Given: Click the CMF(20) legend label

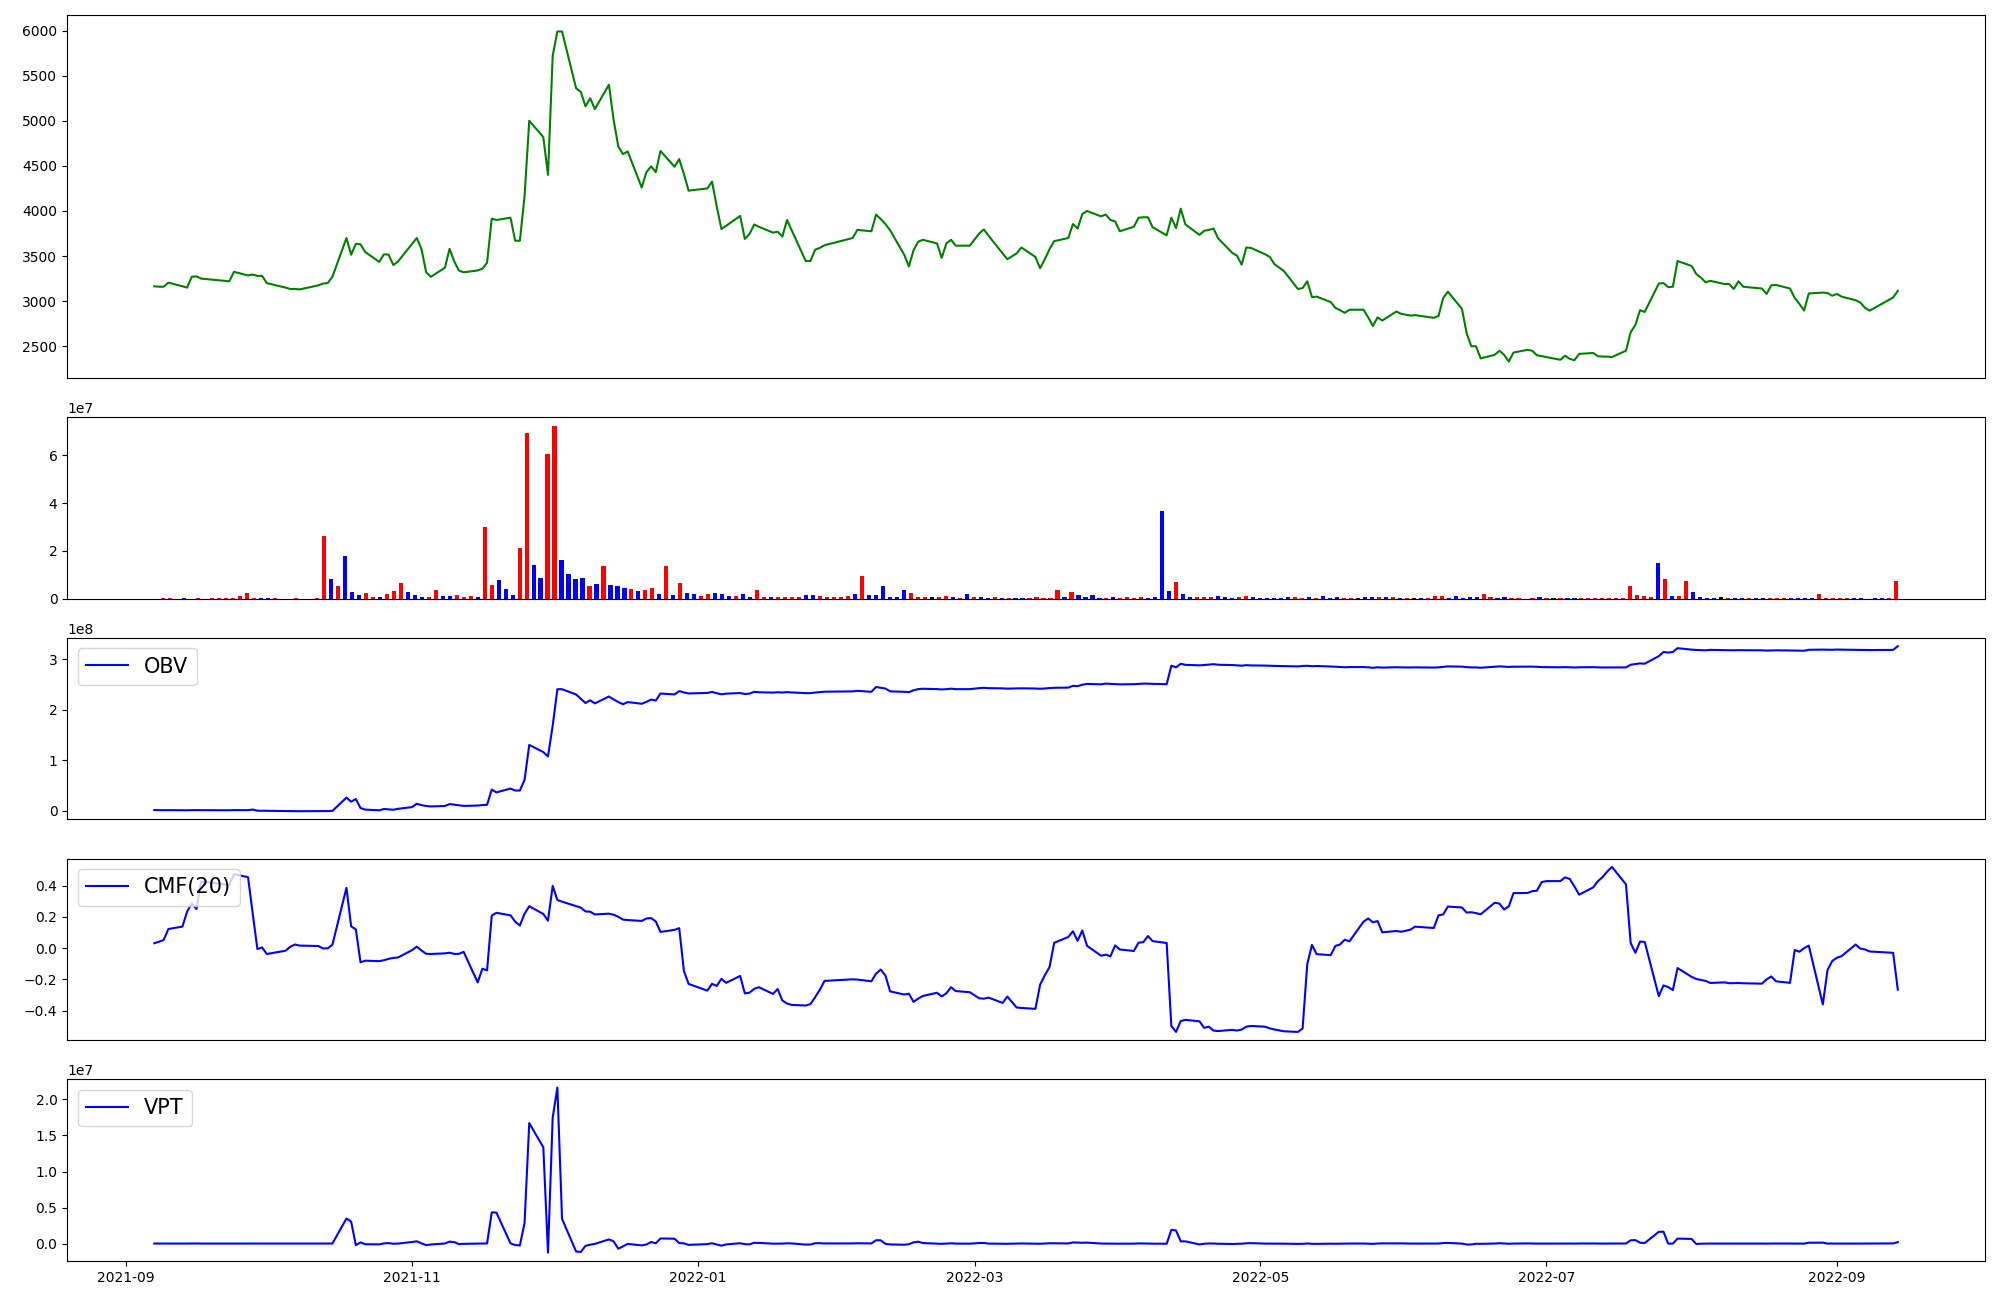Looking at the screenshot, I should click(x=186, y=886).
